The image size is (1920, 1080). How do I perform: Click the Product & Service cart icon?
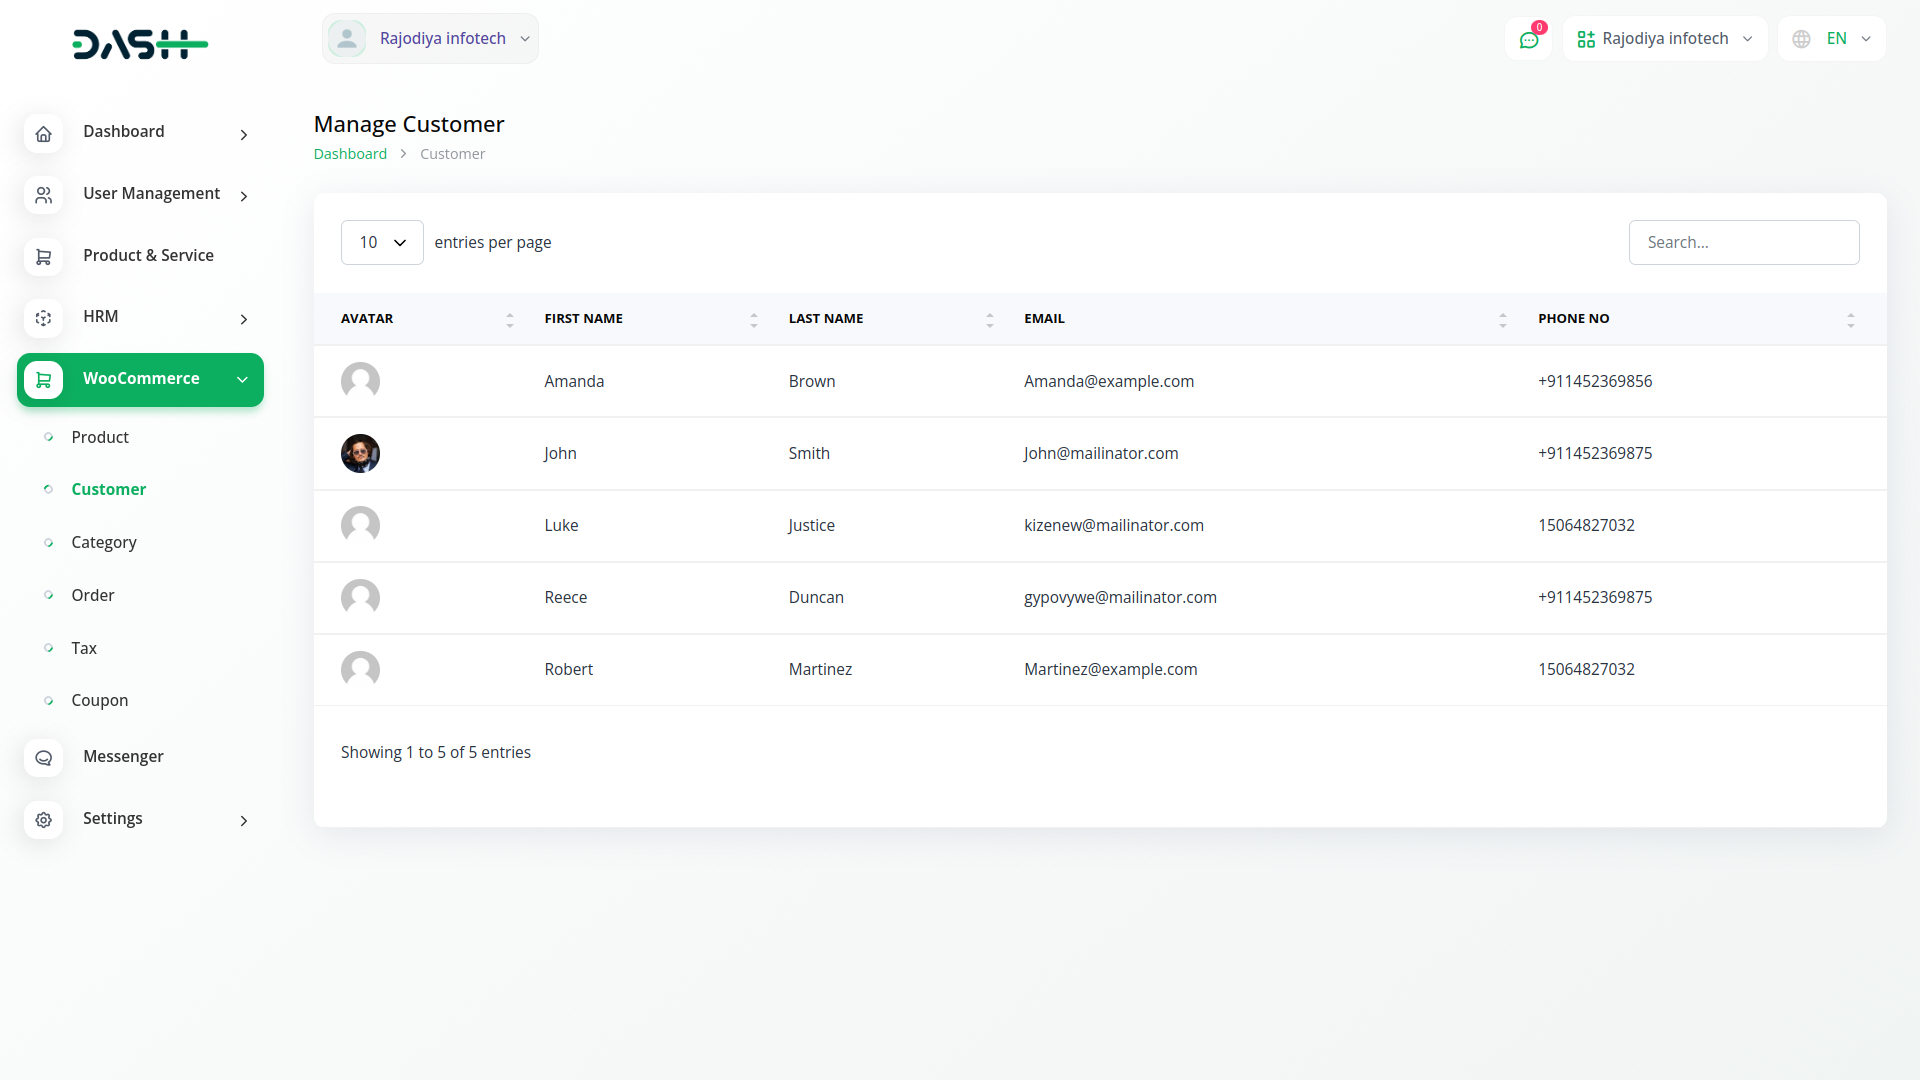pos(43,257)
